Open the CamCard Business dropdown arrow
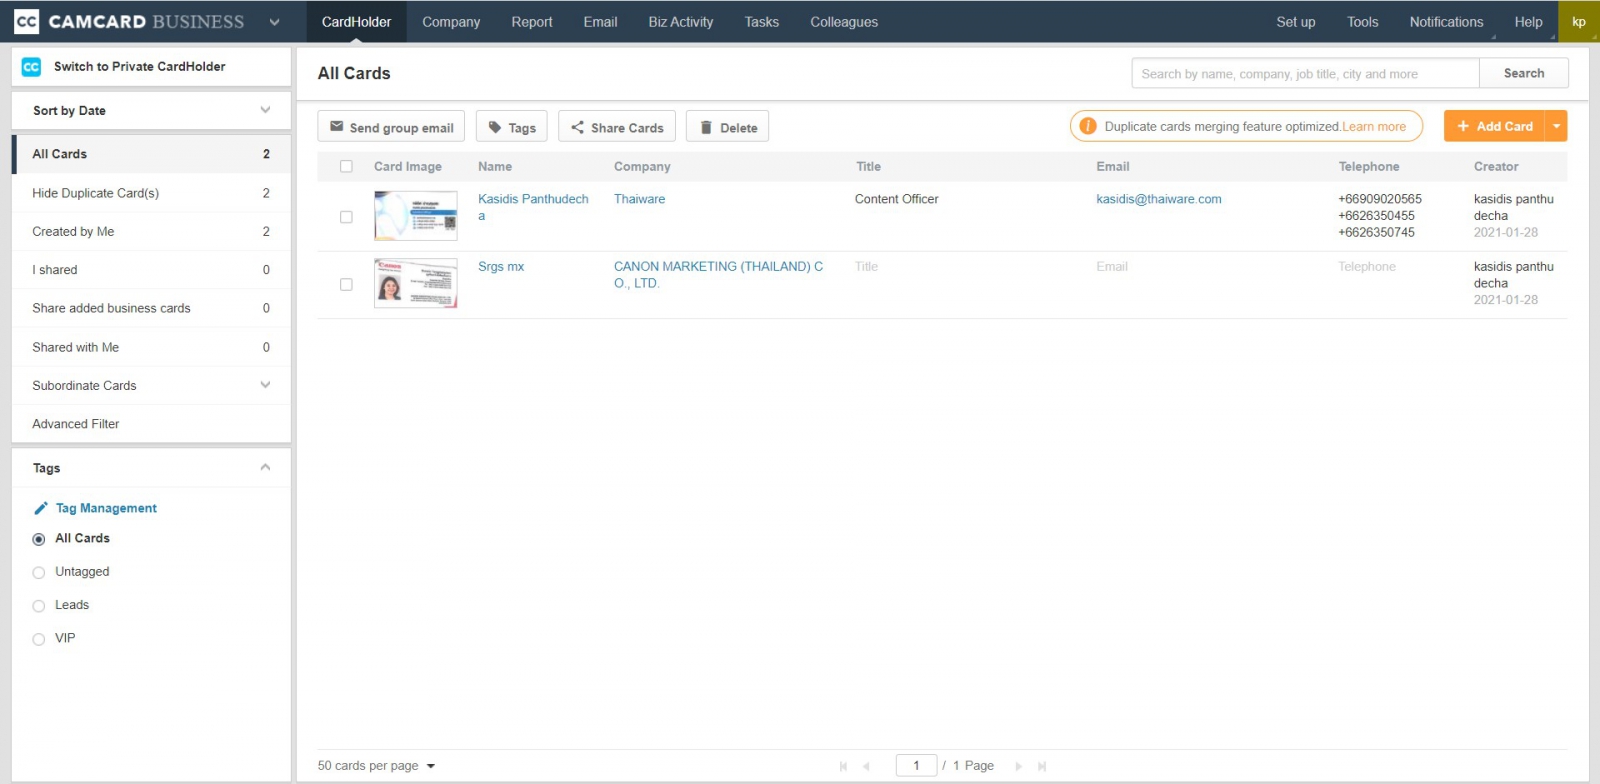Screen dimensions: 1600x784 (274, 22)
